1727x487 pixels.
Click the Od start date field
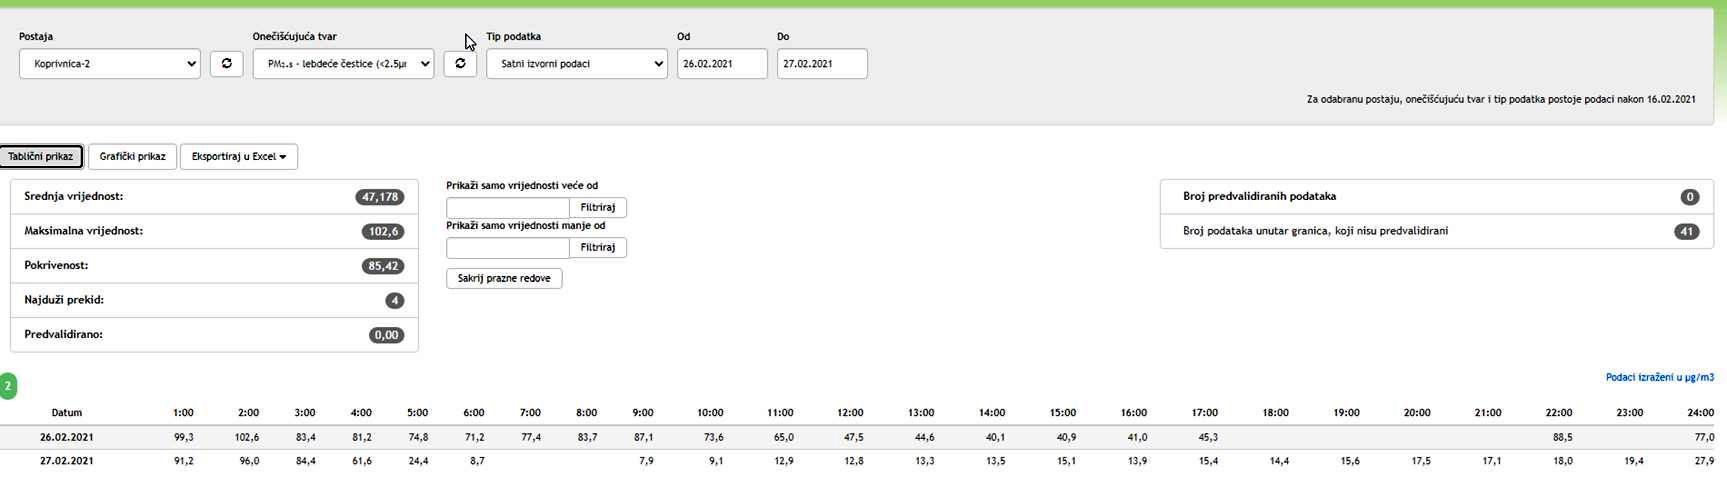(x=722, y=64)
